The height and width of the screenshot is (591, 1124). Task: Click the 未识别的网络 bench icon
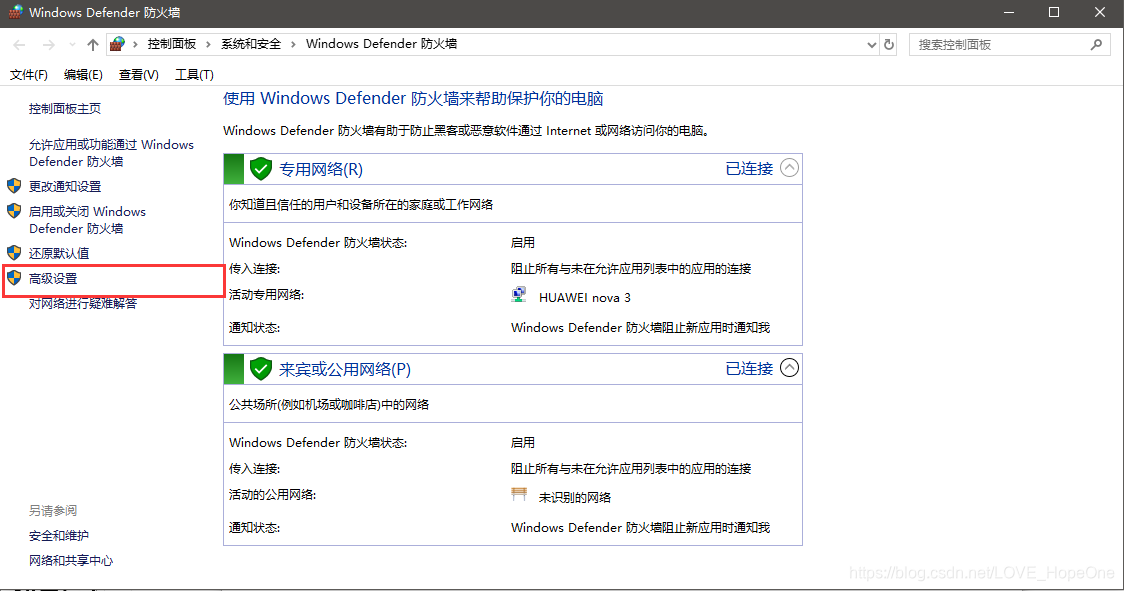tap(519, 494)
